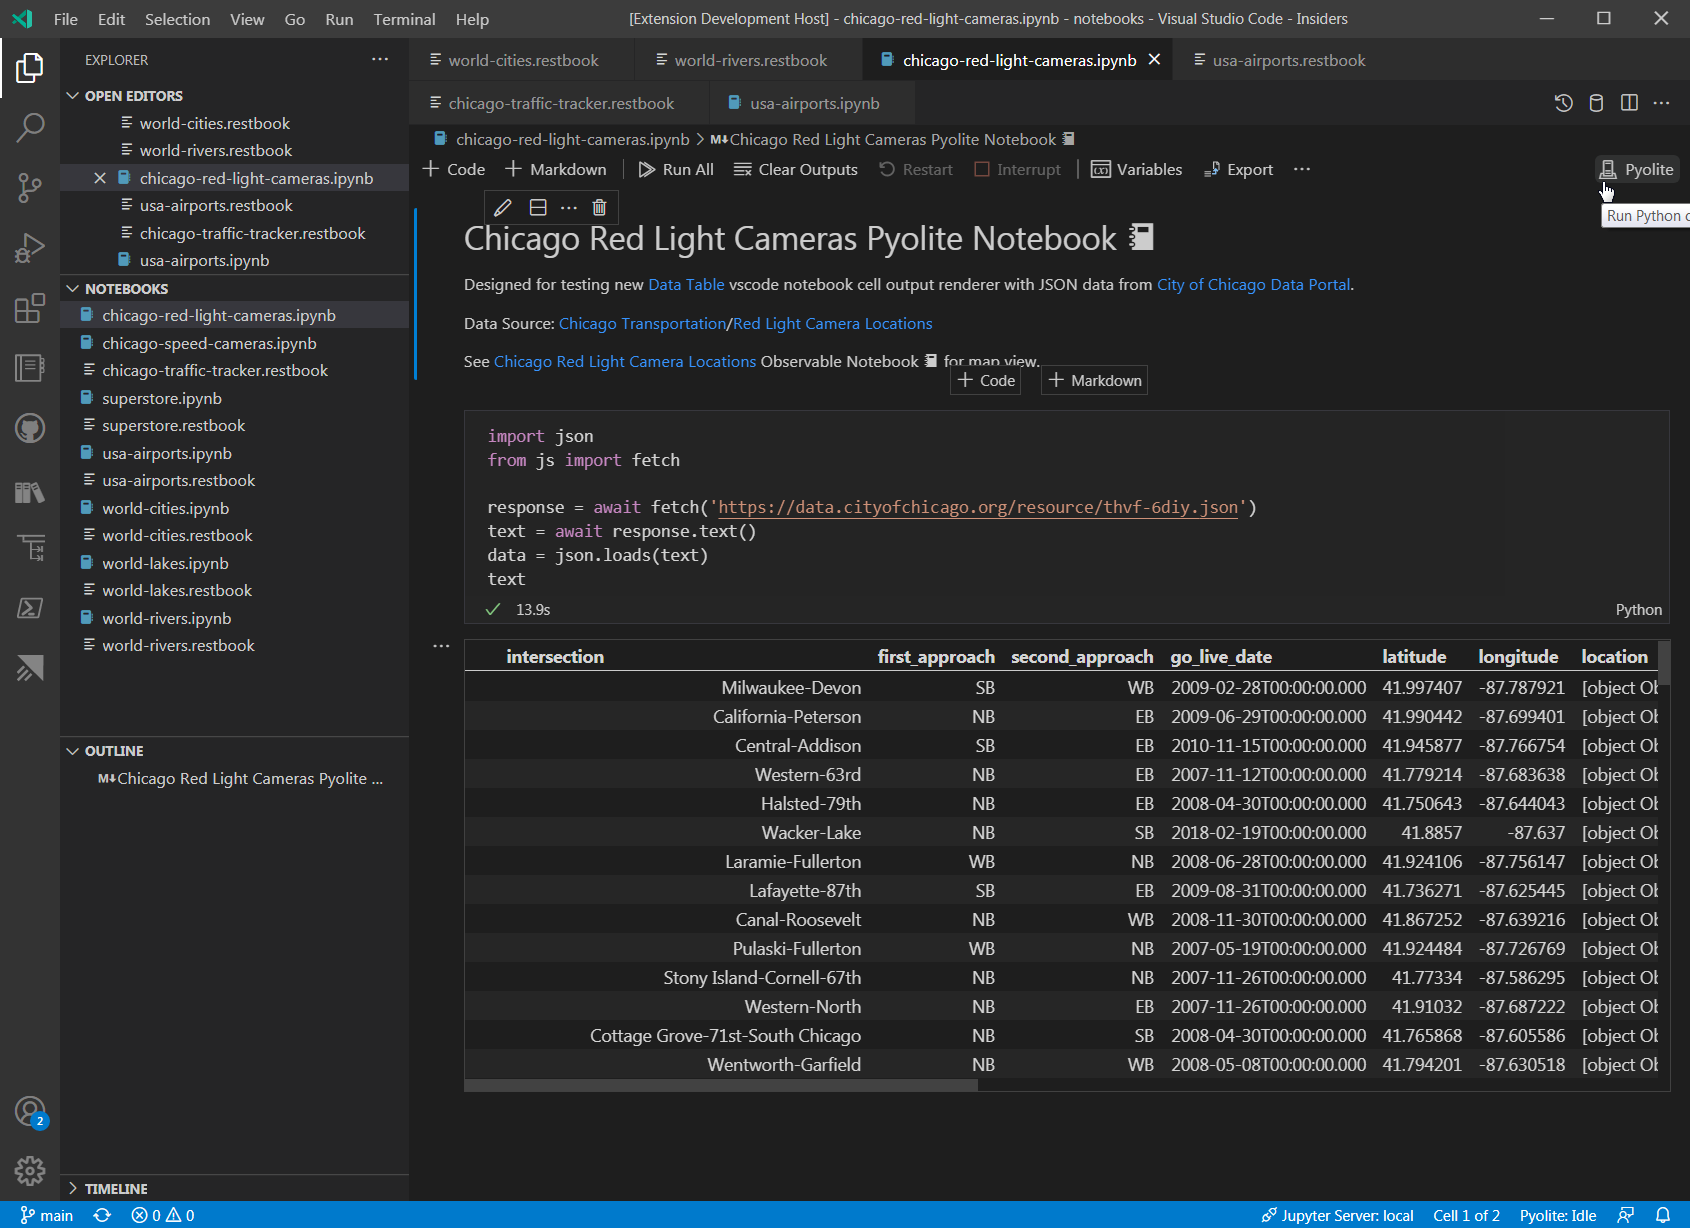Click Export notebook button

click(1238, 169)
